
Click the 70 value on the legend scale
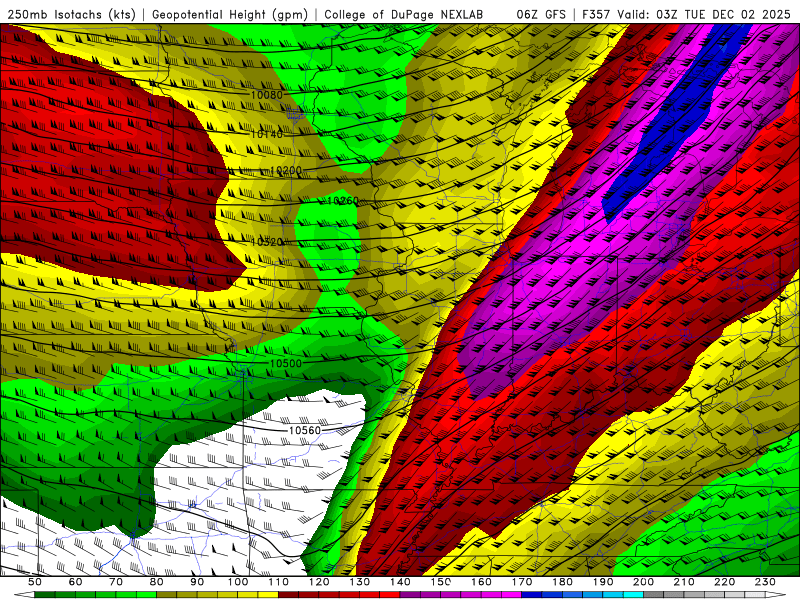116,582
